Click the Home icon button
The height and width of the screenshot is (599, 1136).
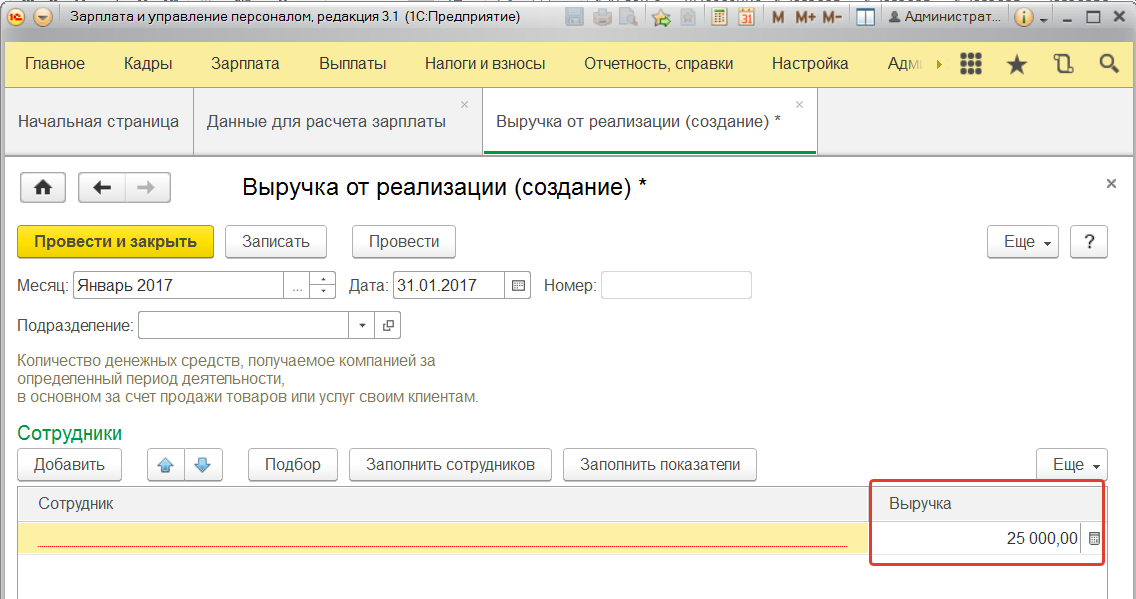(x=43, y=188)
